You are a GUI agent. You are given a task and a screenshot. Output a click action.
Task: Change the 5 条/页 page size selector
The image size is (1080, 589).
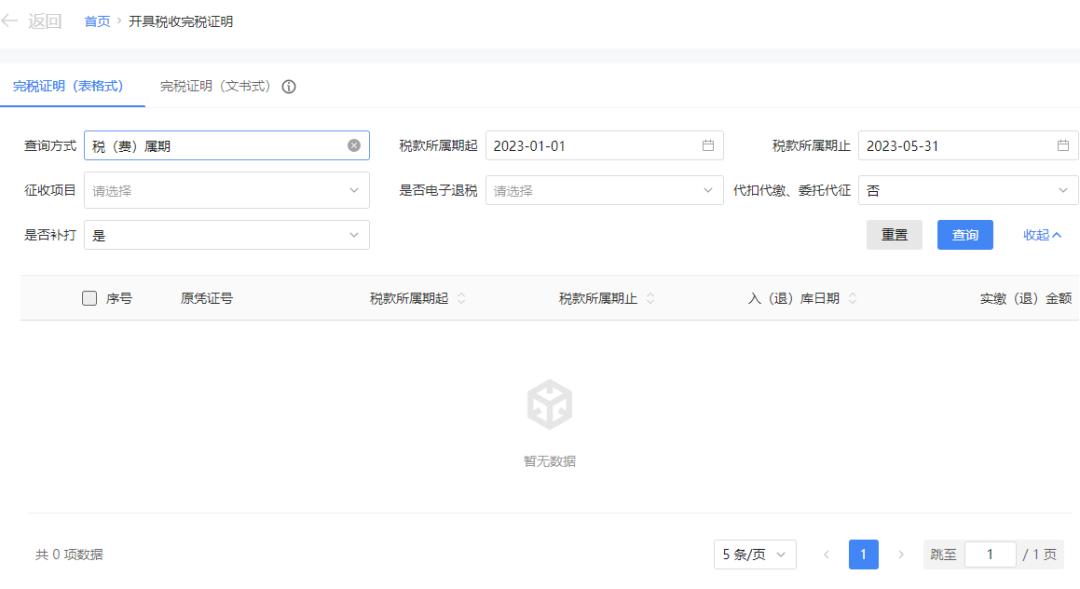click(755, 554)
